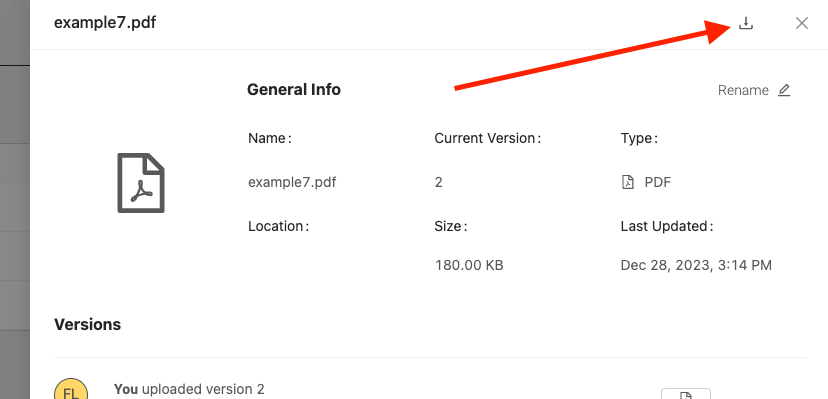The height and width of the screenshot is (399, 828).
Task: Click the current version number 2
Action: click(438, 183)
